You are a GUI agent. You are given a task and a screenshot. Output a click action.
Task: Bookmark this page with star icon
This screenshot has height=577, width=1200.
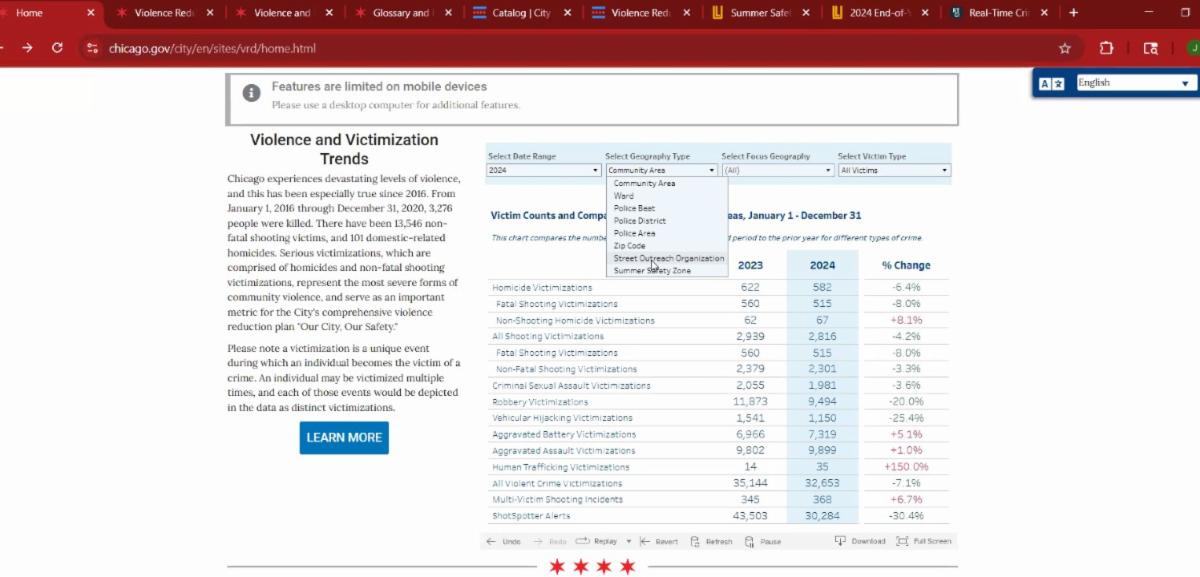coord(1065,48)
